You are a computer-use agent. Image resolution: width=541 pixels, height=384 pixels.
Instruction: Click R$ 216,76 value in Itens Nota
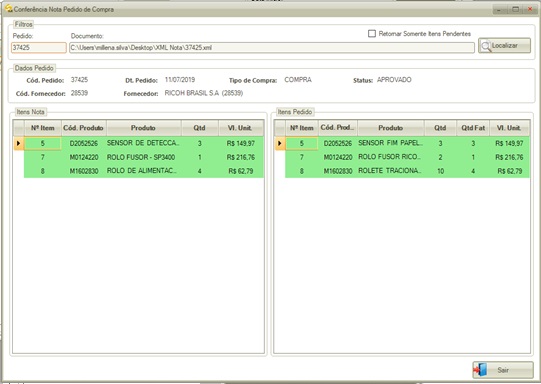tap(241, 157)
